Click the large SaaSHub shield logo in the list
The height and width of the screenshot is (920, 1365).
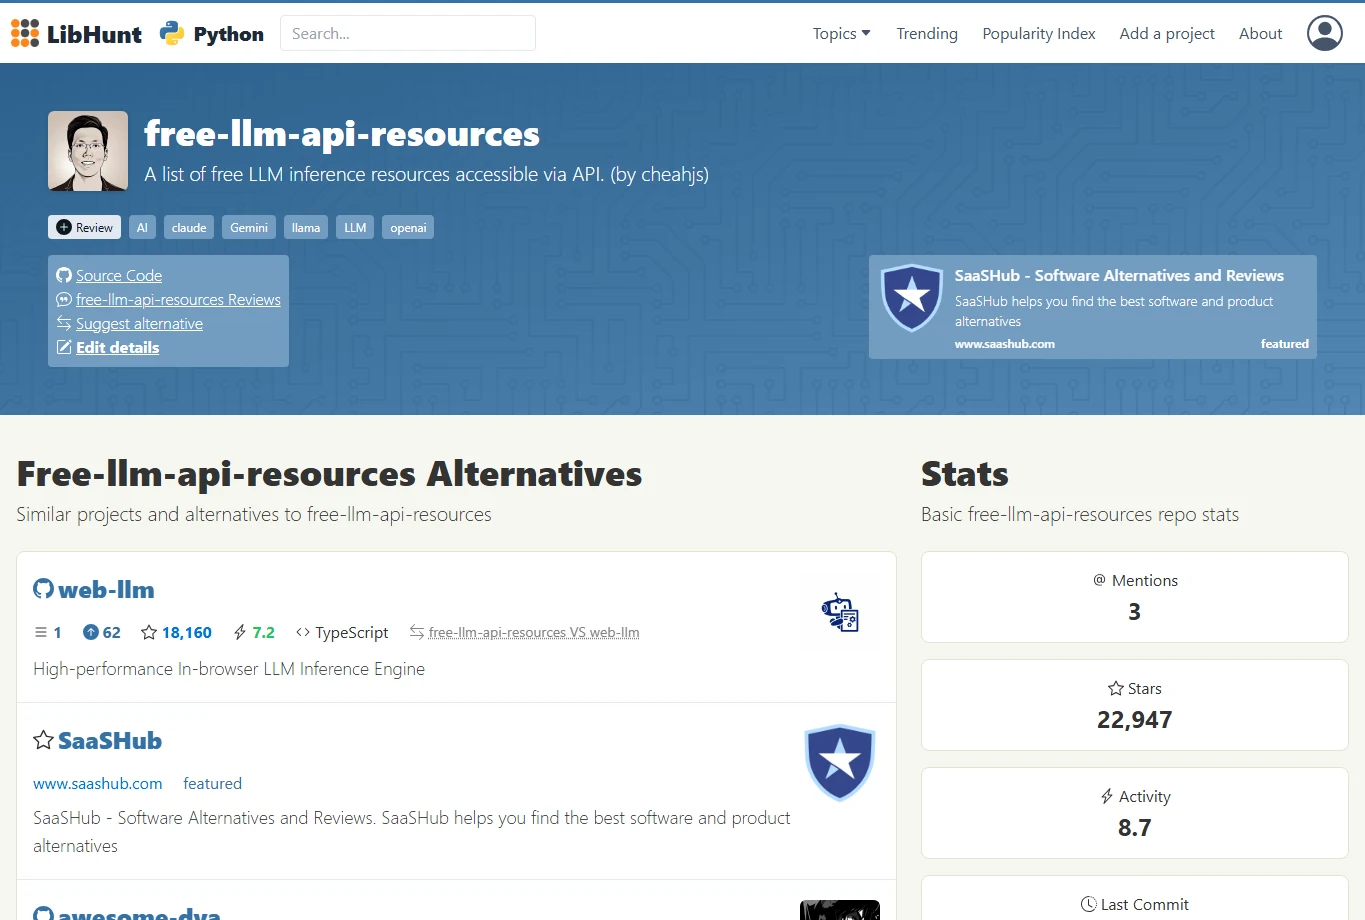click(x=840, y=762)
